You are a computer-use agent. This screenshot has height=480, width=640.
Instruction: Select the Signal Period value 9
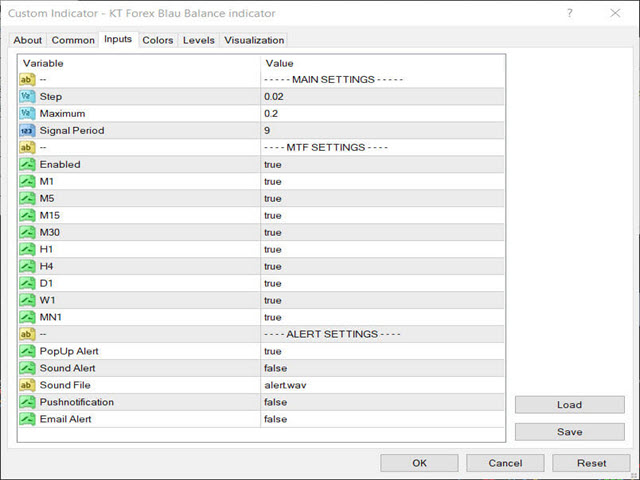pyautogui.click(x=267, y=131)
